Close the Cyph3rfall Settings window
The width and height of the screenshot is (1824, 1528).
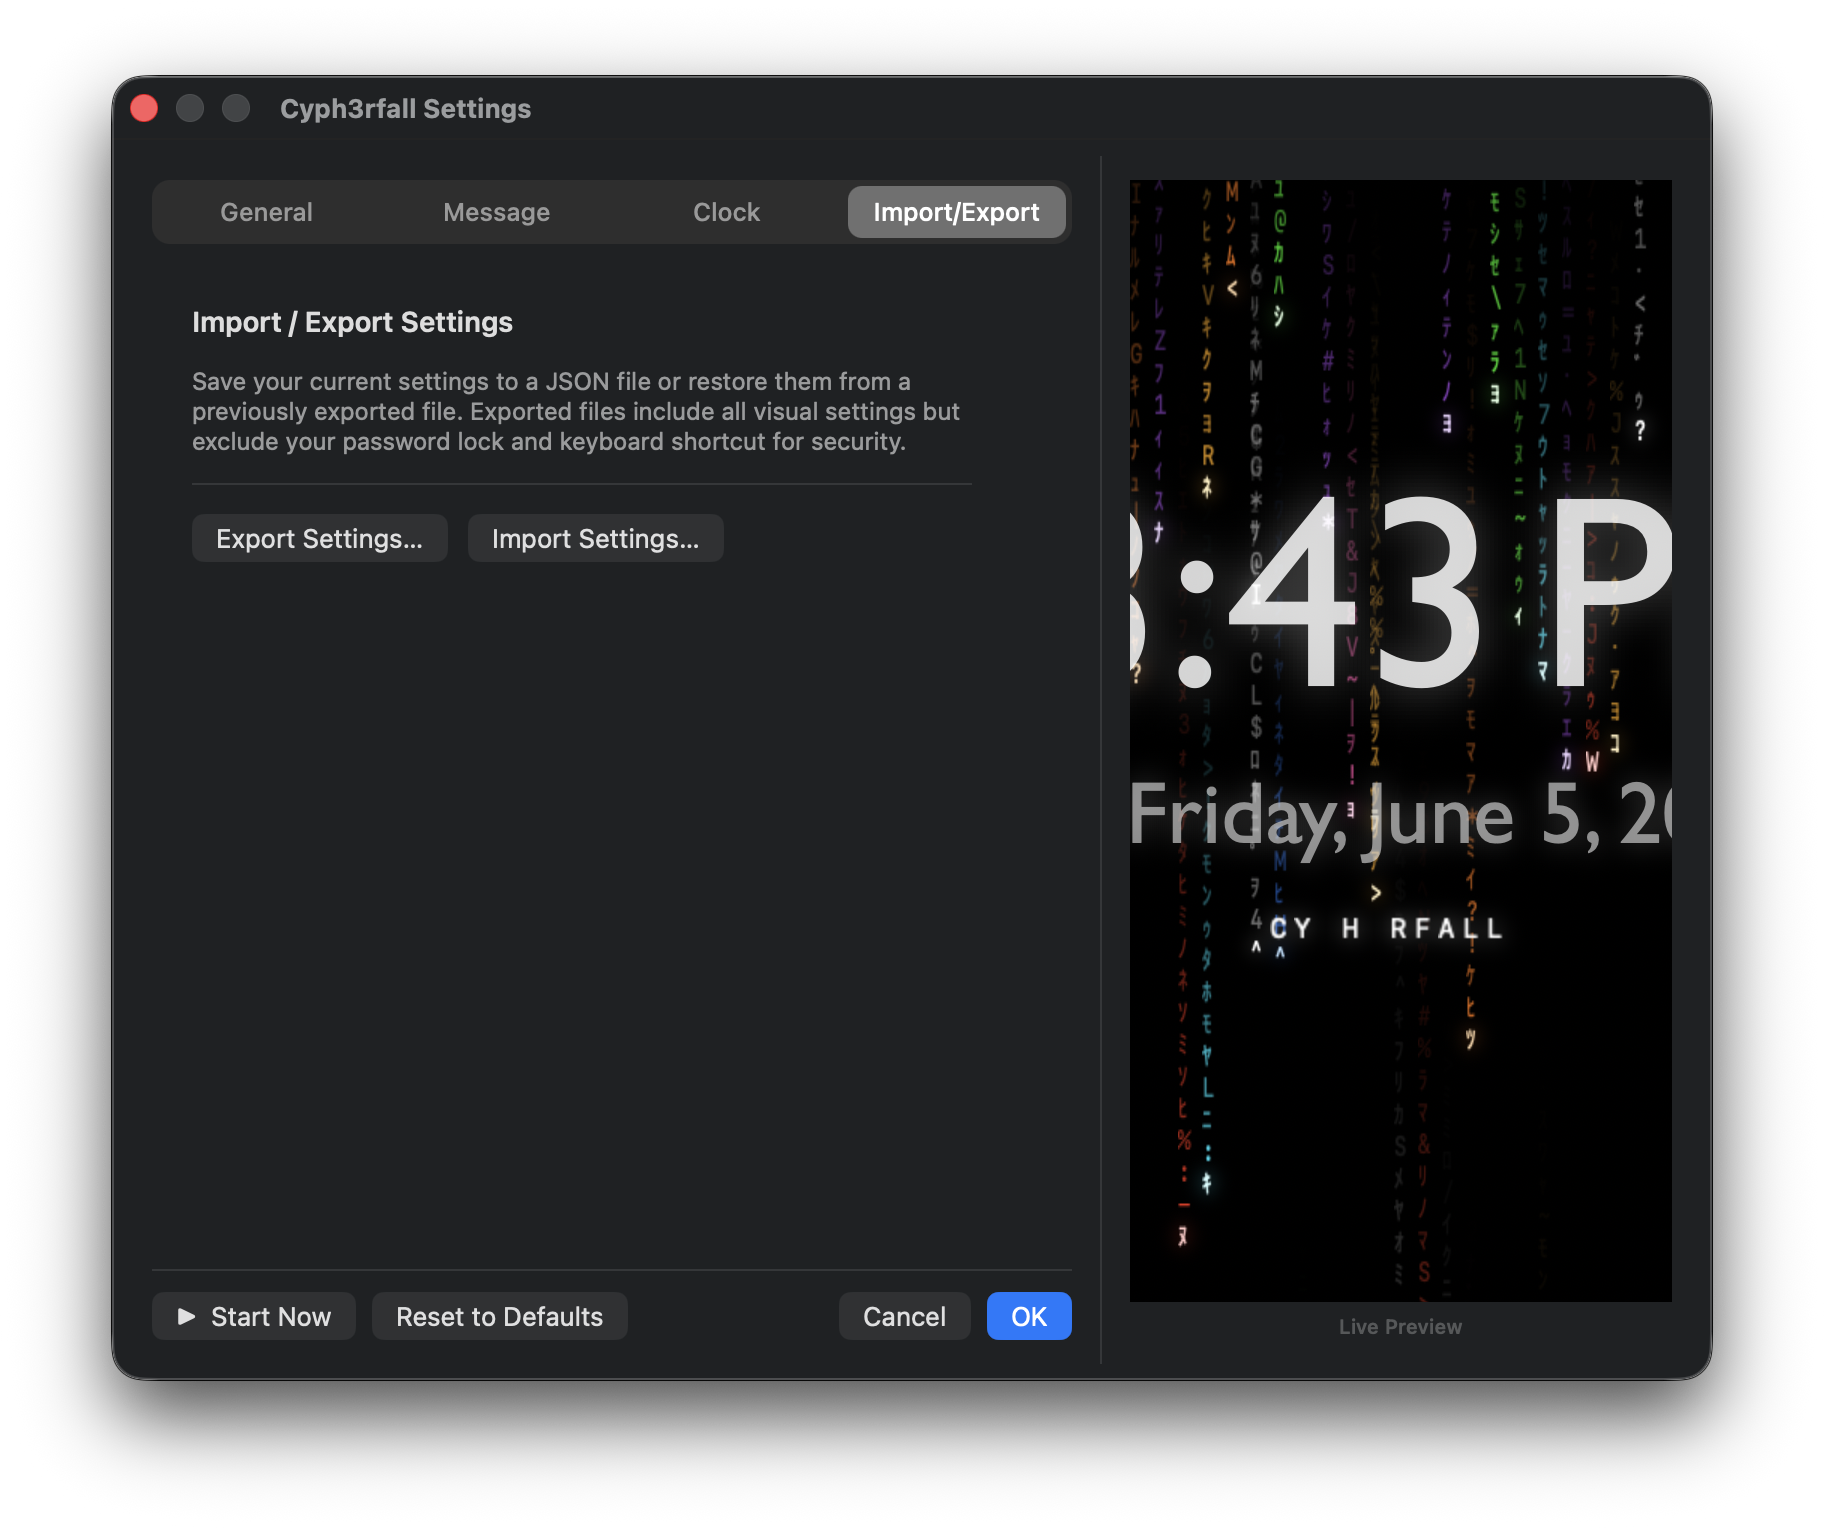coord(144,108)
